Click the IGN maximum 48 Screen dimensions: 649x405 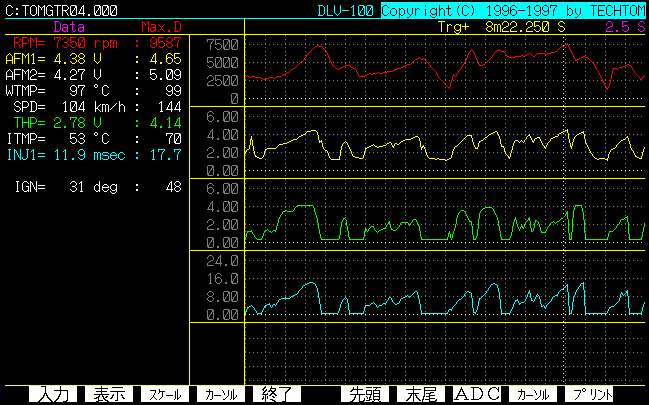[x=173, y=187]
